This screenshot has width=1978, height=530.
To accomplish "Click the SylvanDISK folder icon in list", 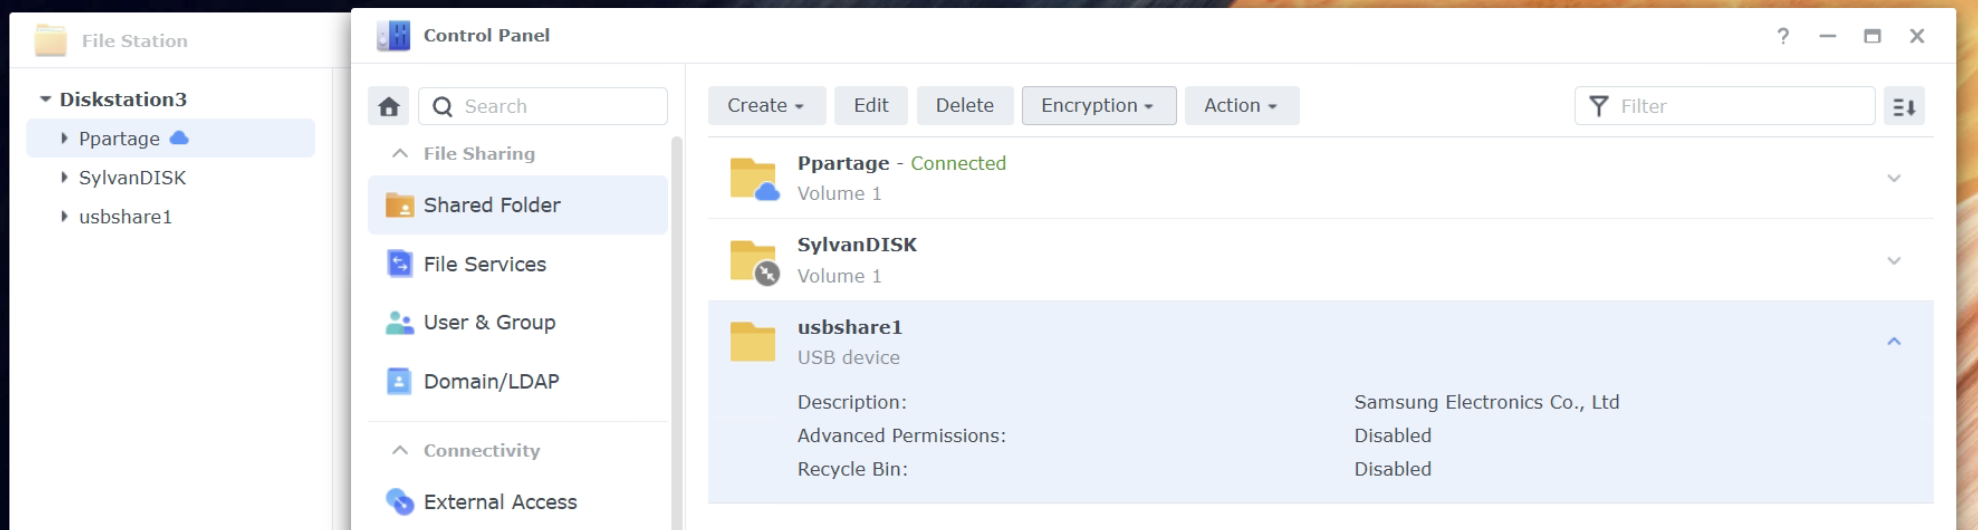I will pos(754,261).
